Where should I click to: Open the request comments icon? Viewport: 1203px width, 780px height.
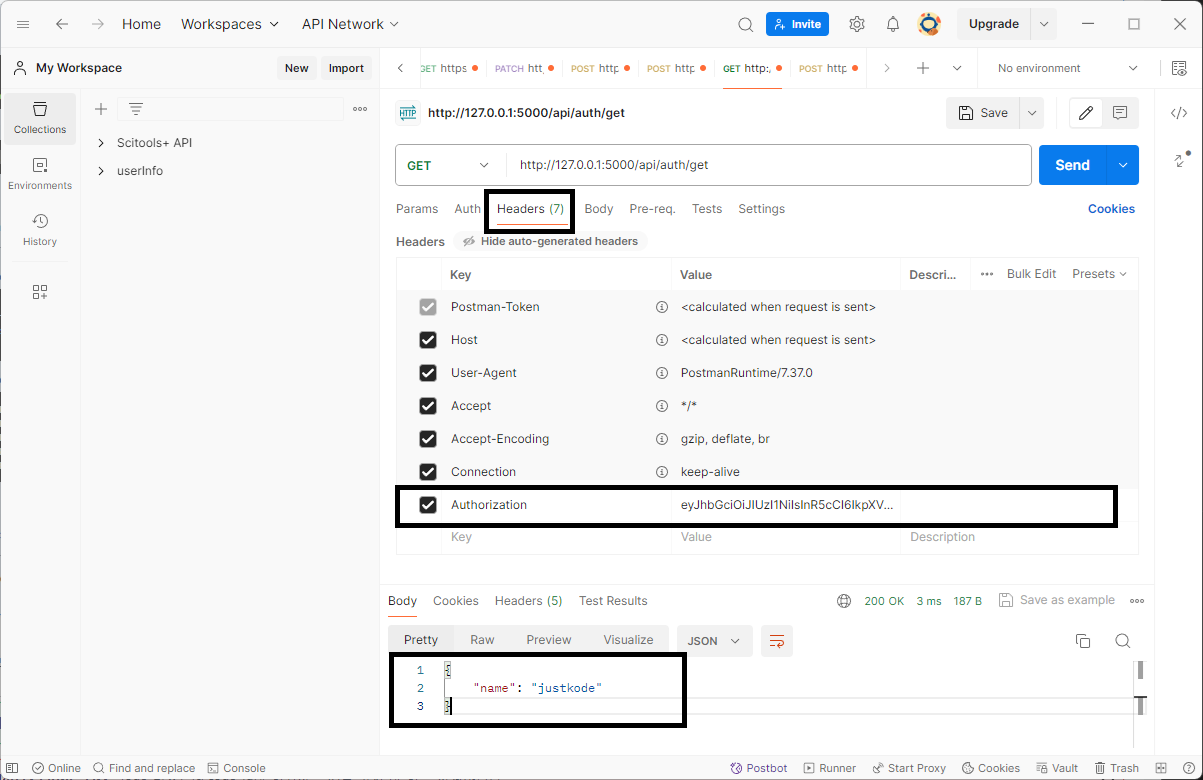tap(1120, 113)
